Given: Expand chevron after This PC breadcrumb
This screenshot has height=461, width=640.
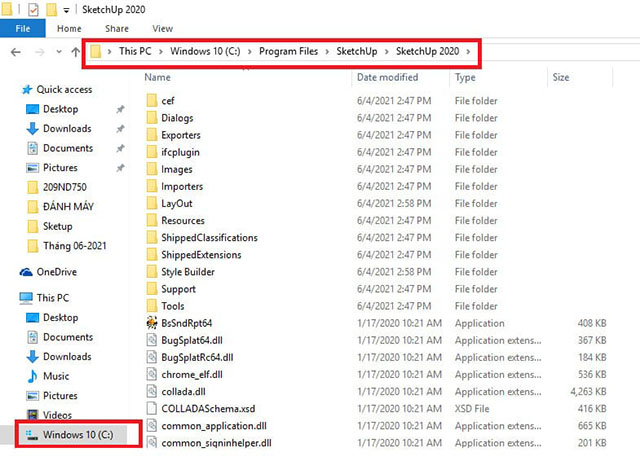Looking at the screenshot, I should click(161, 52).
